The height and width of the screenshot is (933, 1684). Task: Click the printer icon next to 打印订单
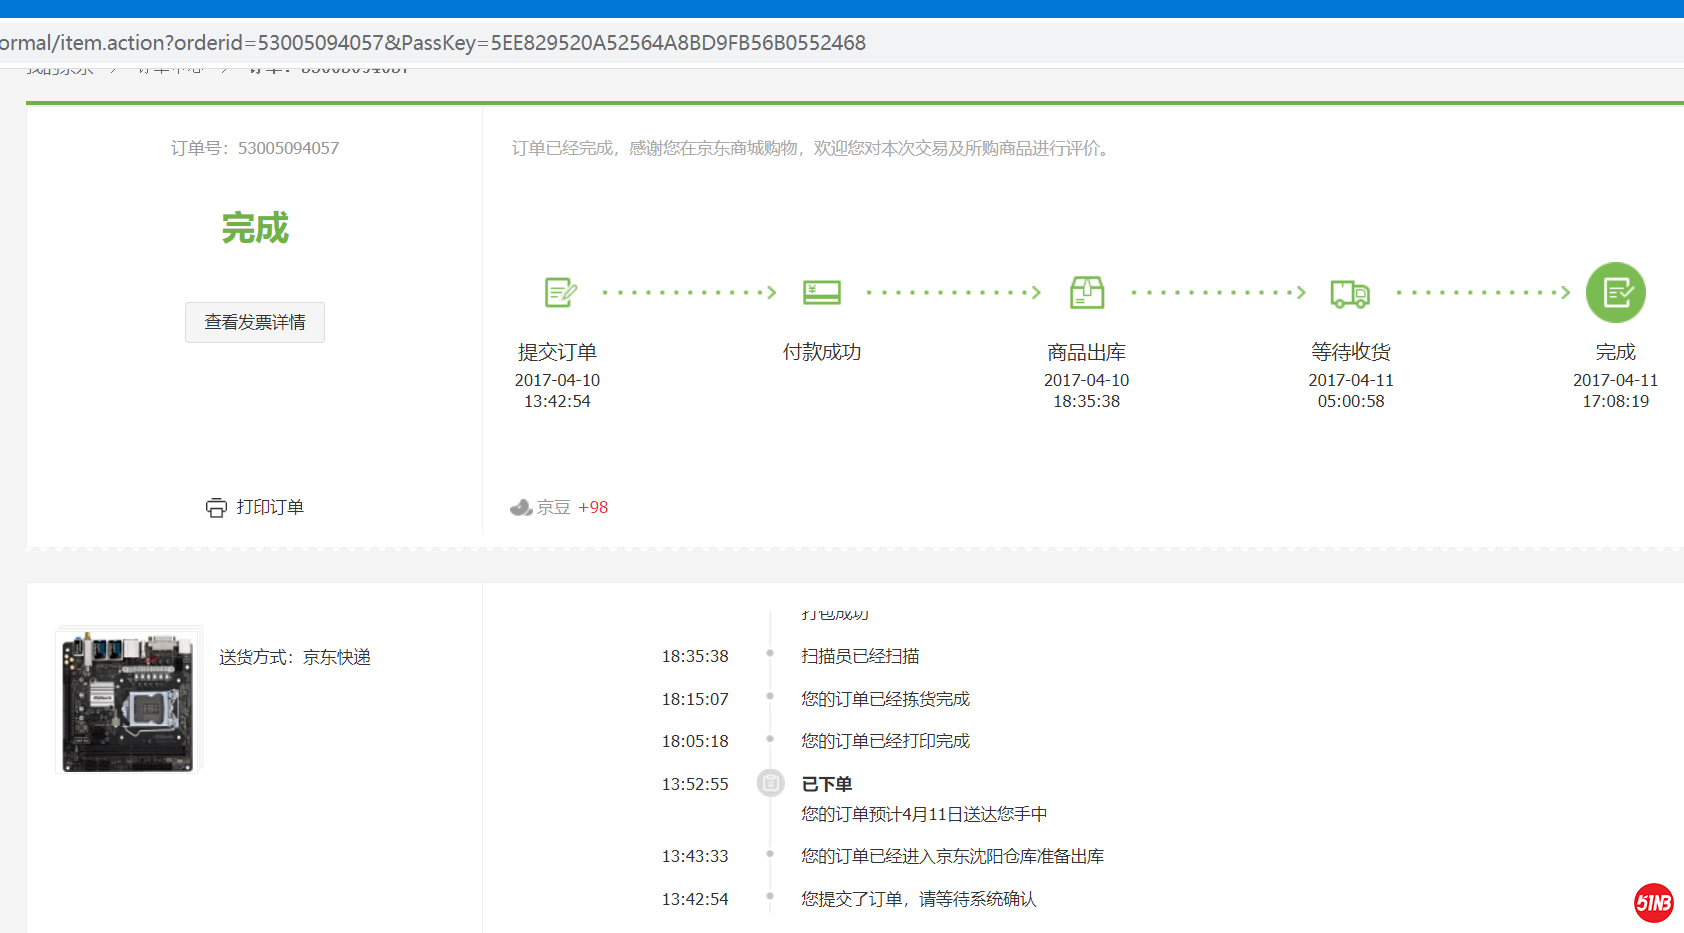[216, 507]
